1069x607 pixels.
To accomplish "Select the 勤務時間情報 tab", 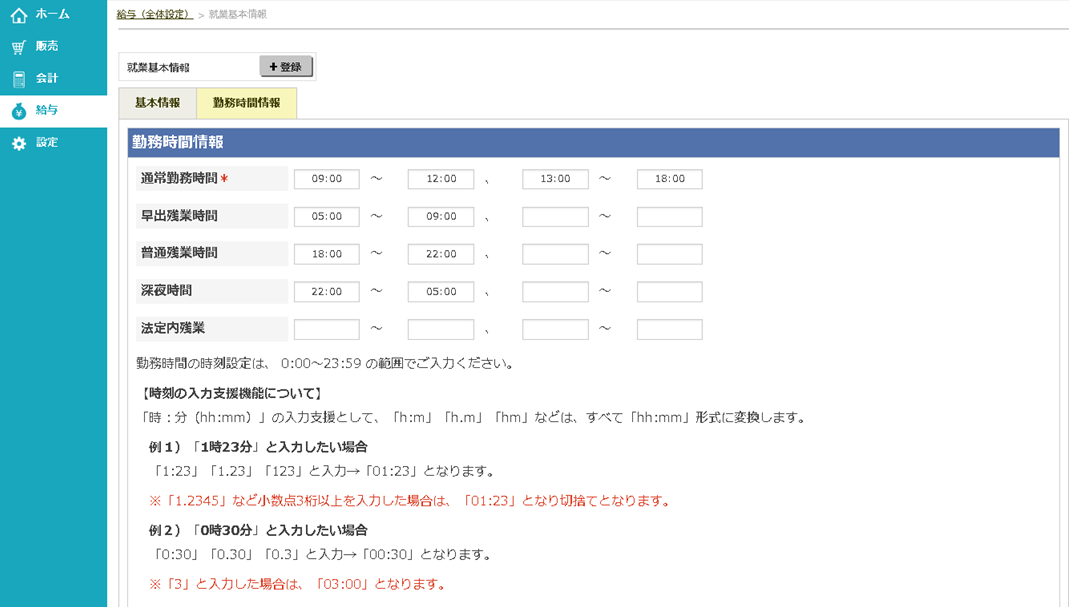I will (246, 102).
